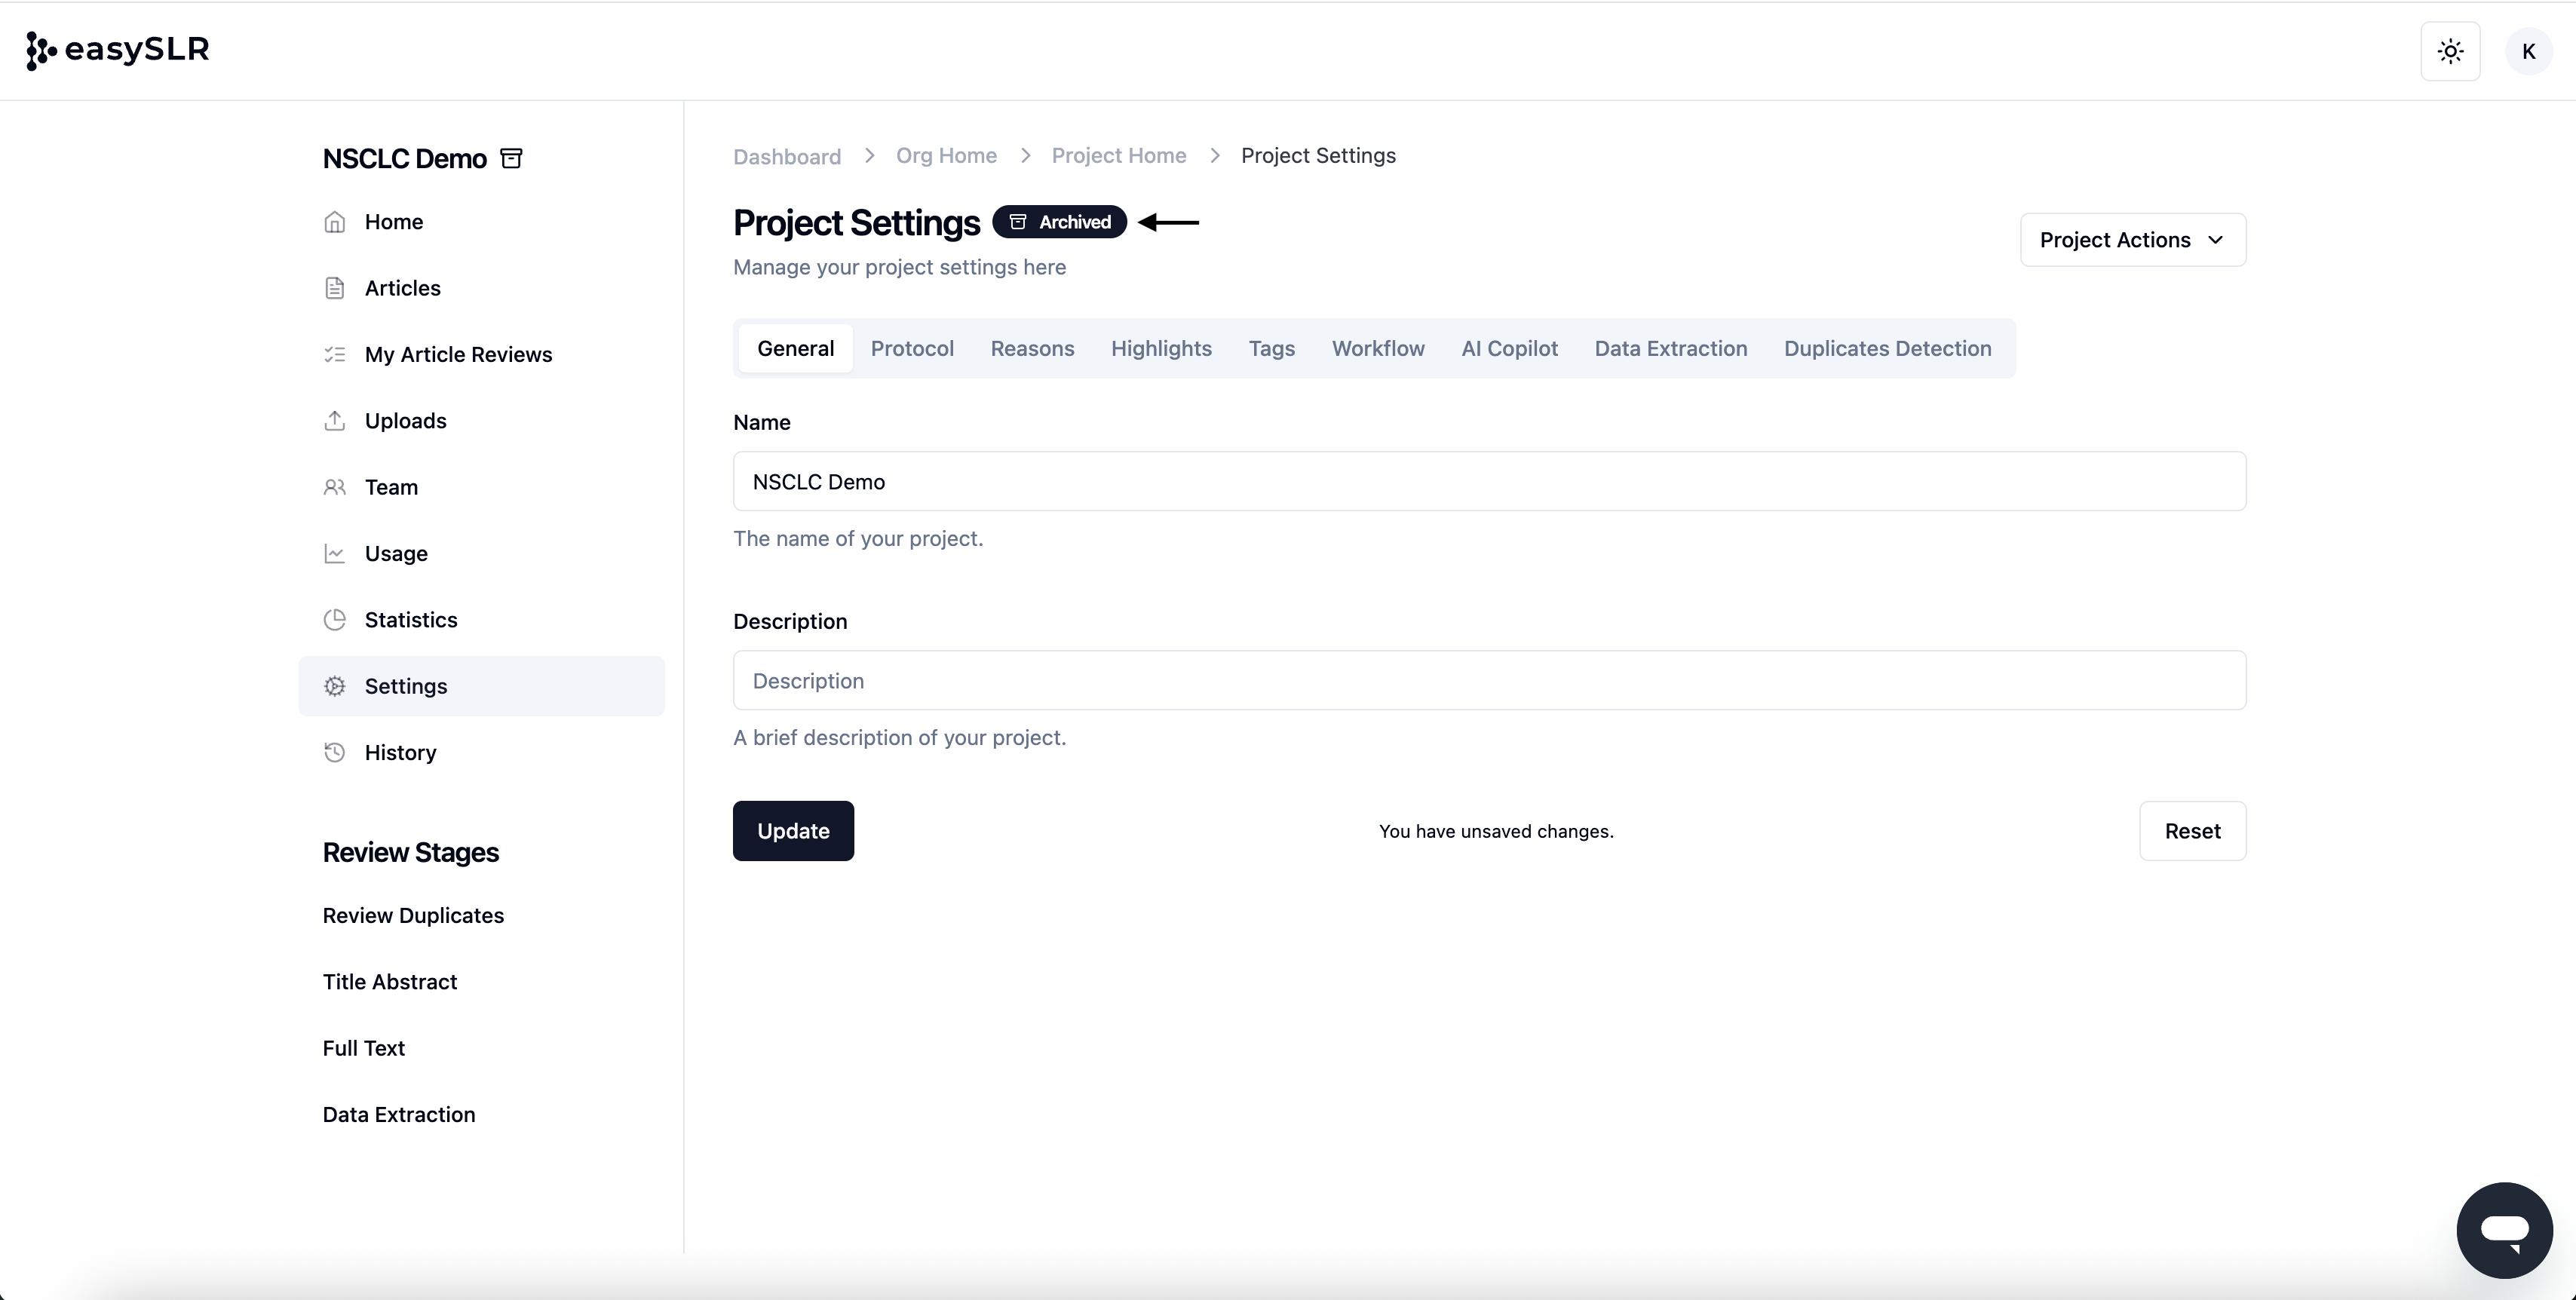Toggle the light/dark theme sun icon
The height and width of the screenshot is (1300, 2576).
(x=2450, y=51)
